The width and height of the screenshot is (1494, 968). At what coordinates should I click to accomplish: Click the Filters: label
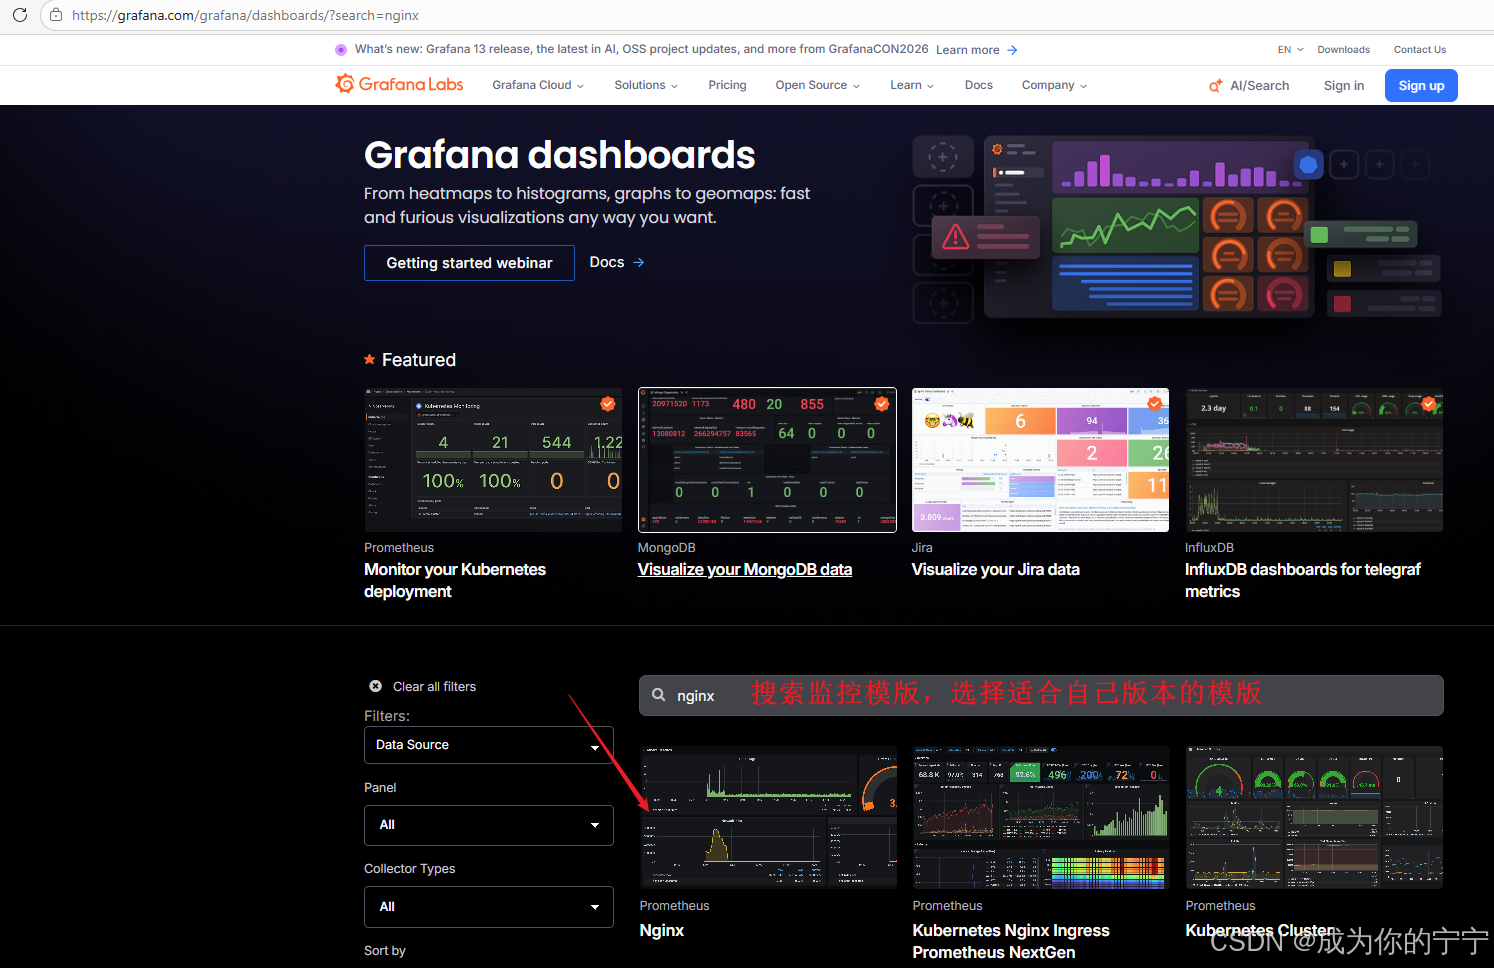tap(387, 716)
